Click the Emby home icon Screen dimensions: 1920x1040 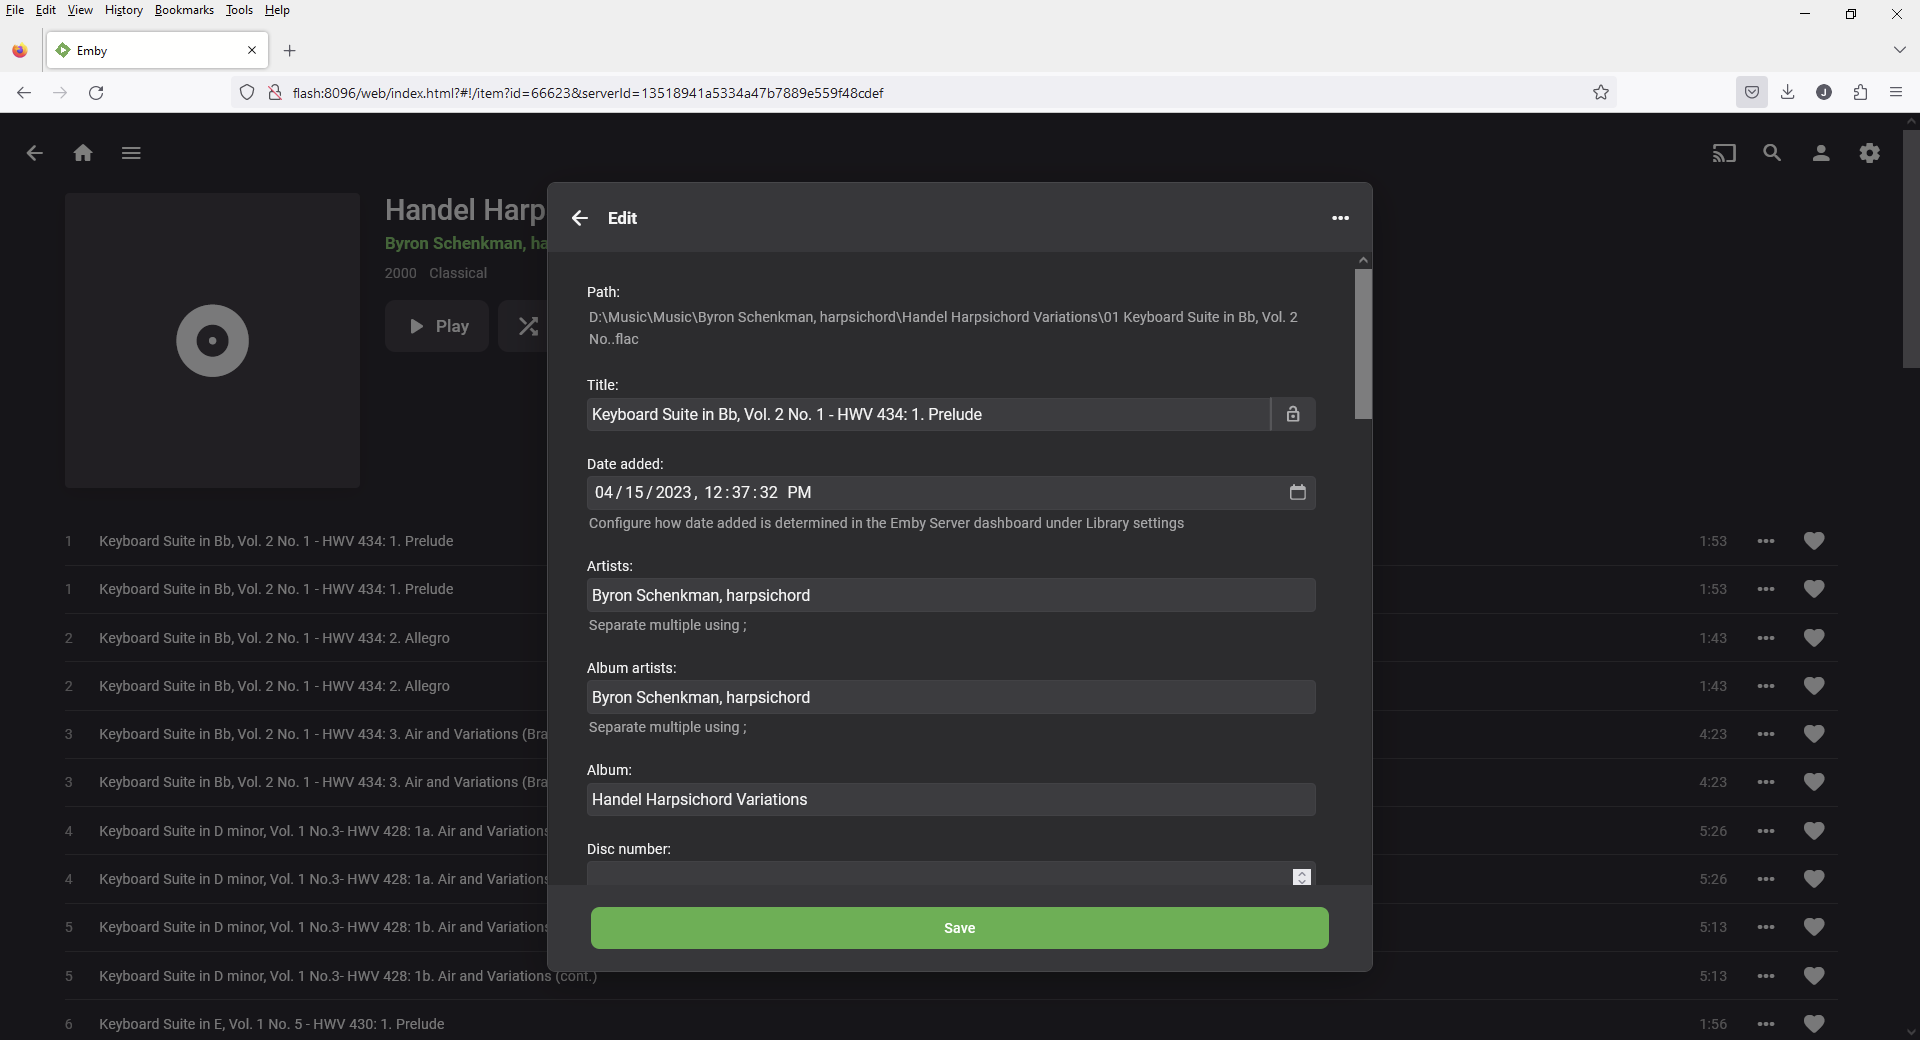tap(83, 153)
